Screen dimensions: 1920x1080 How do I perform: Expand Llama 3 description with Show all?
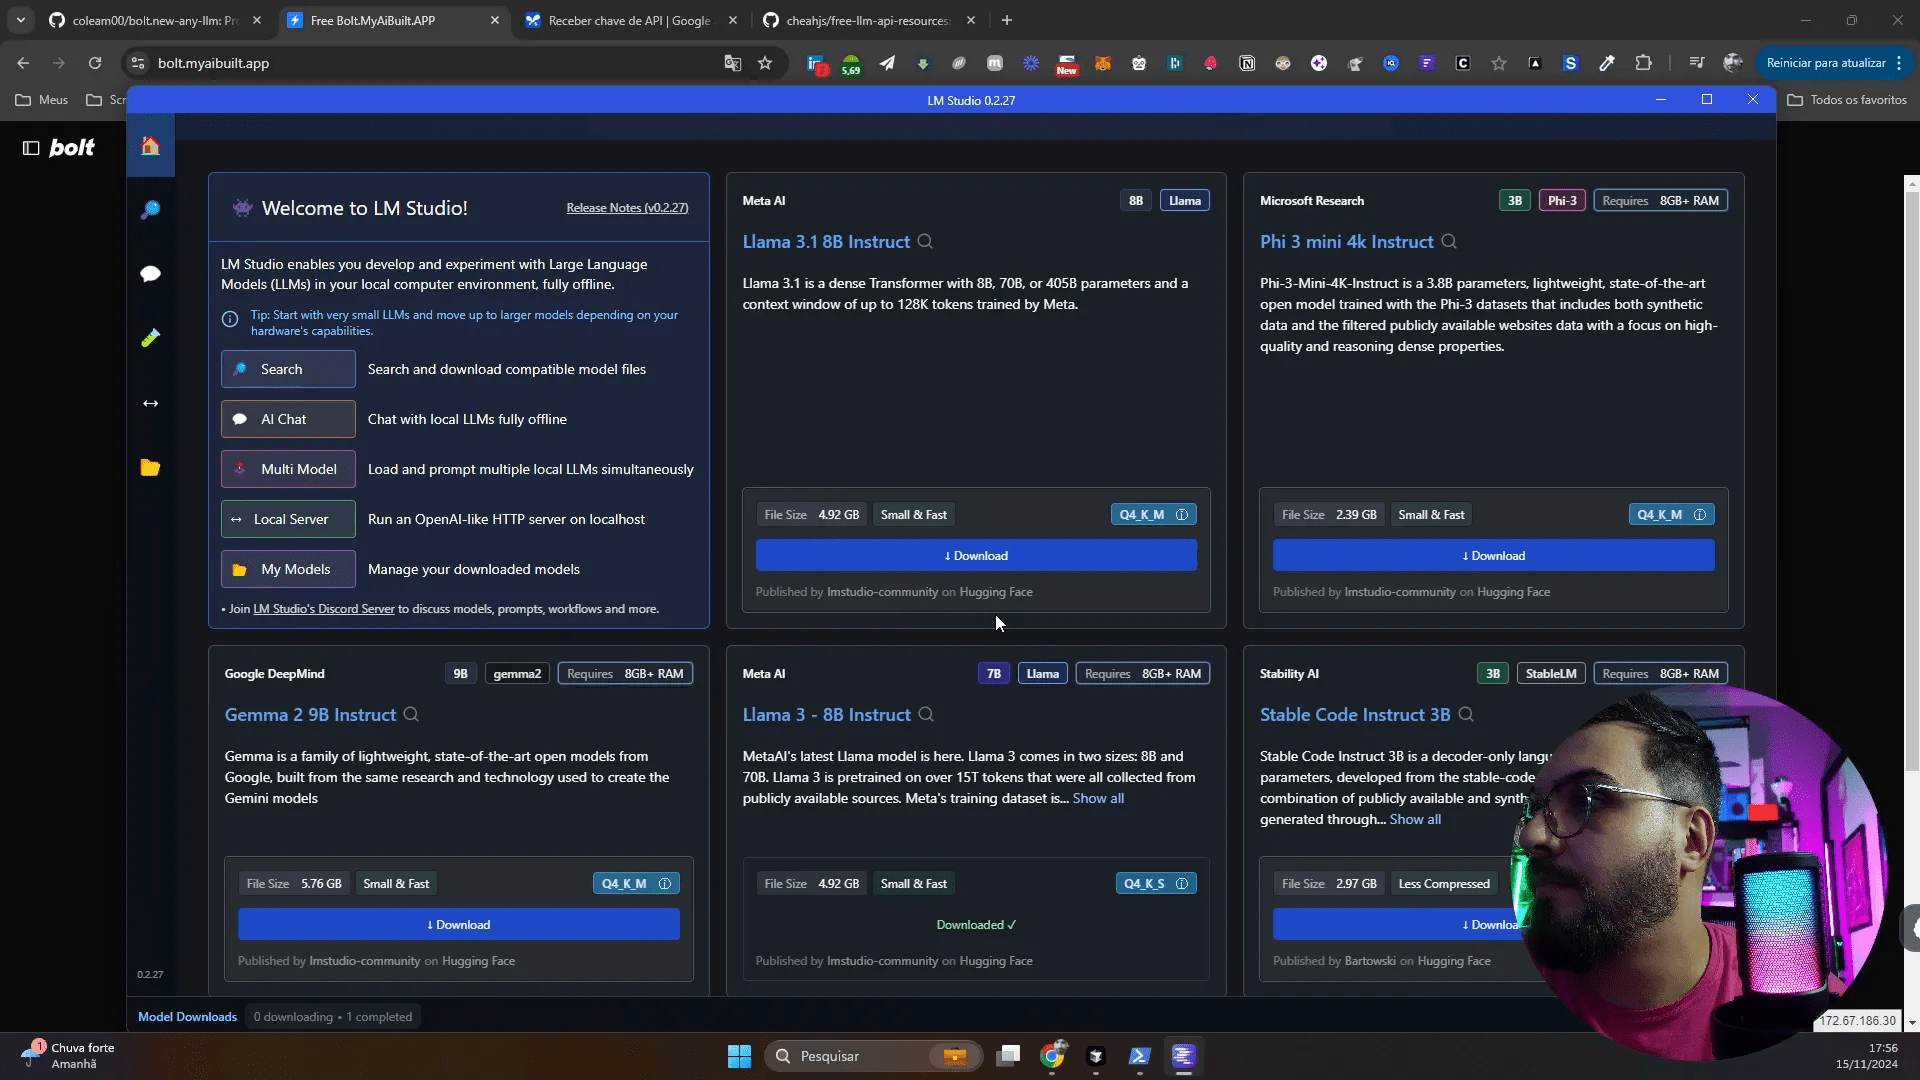coord(1098,799)
